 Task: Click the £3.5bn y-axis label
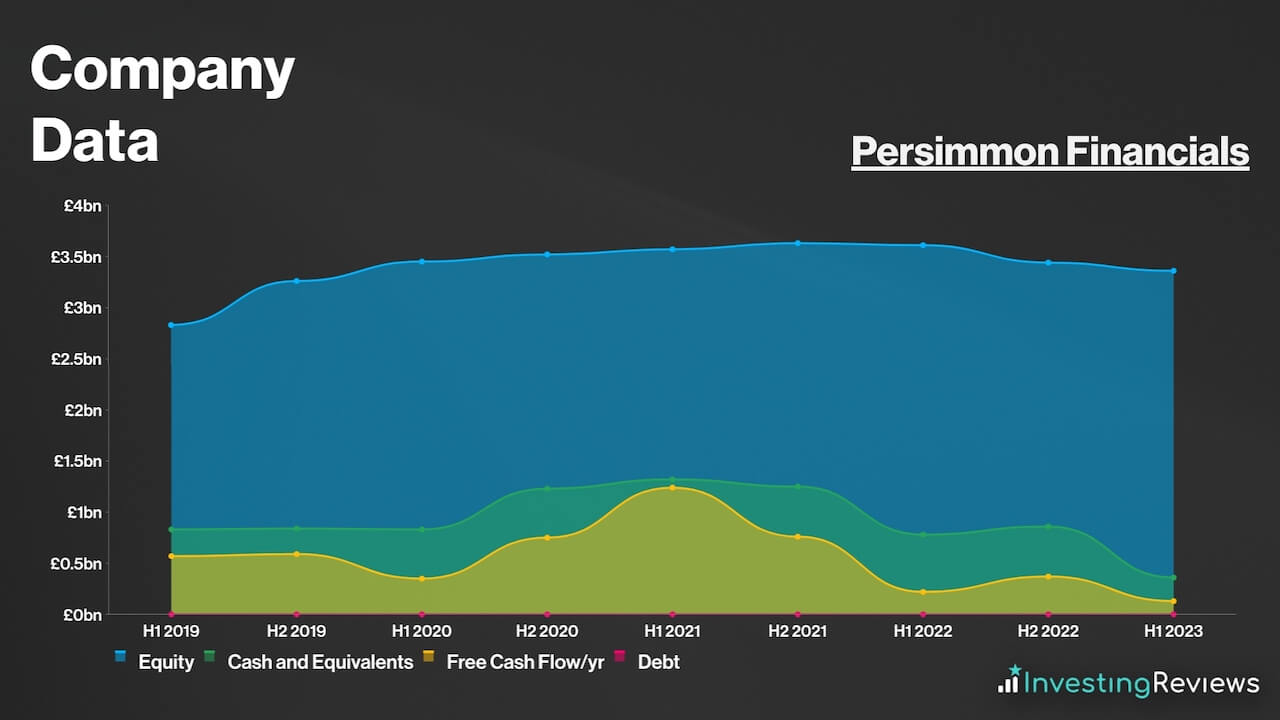[77, 257]
